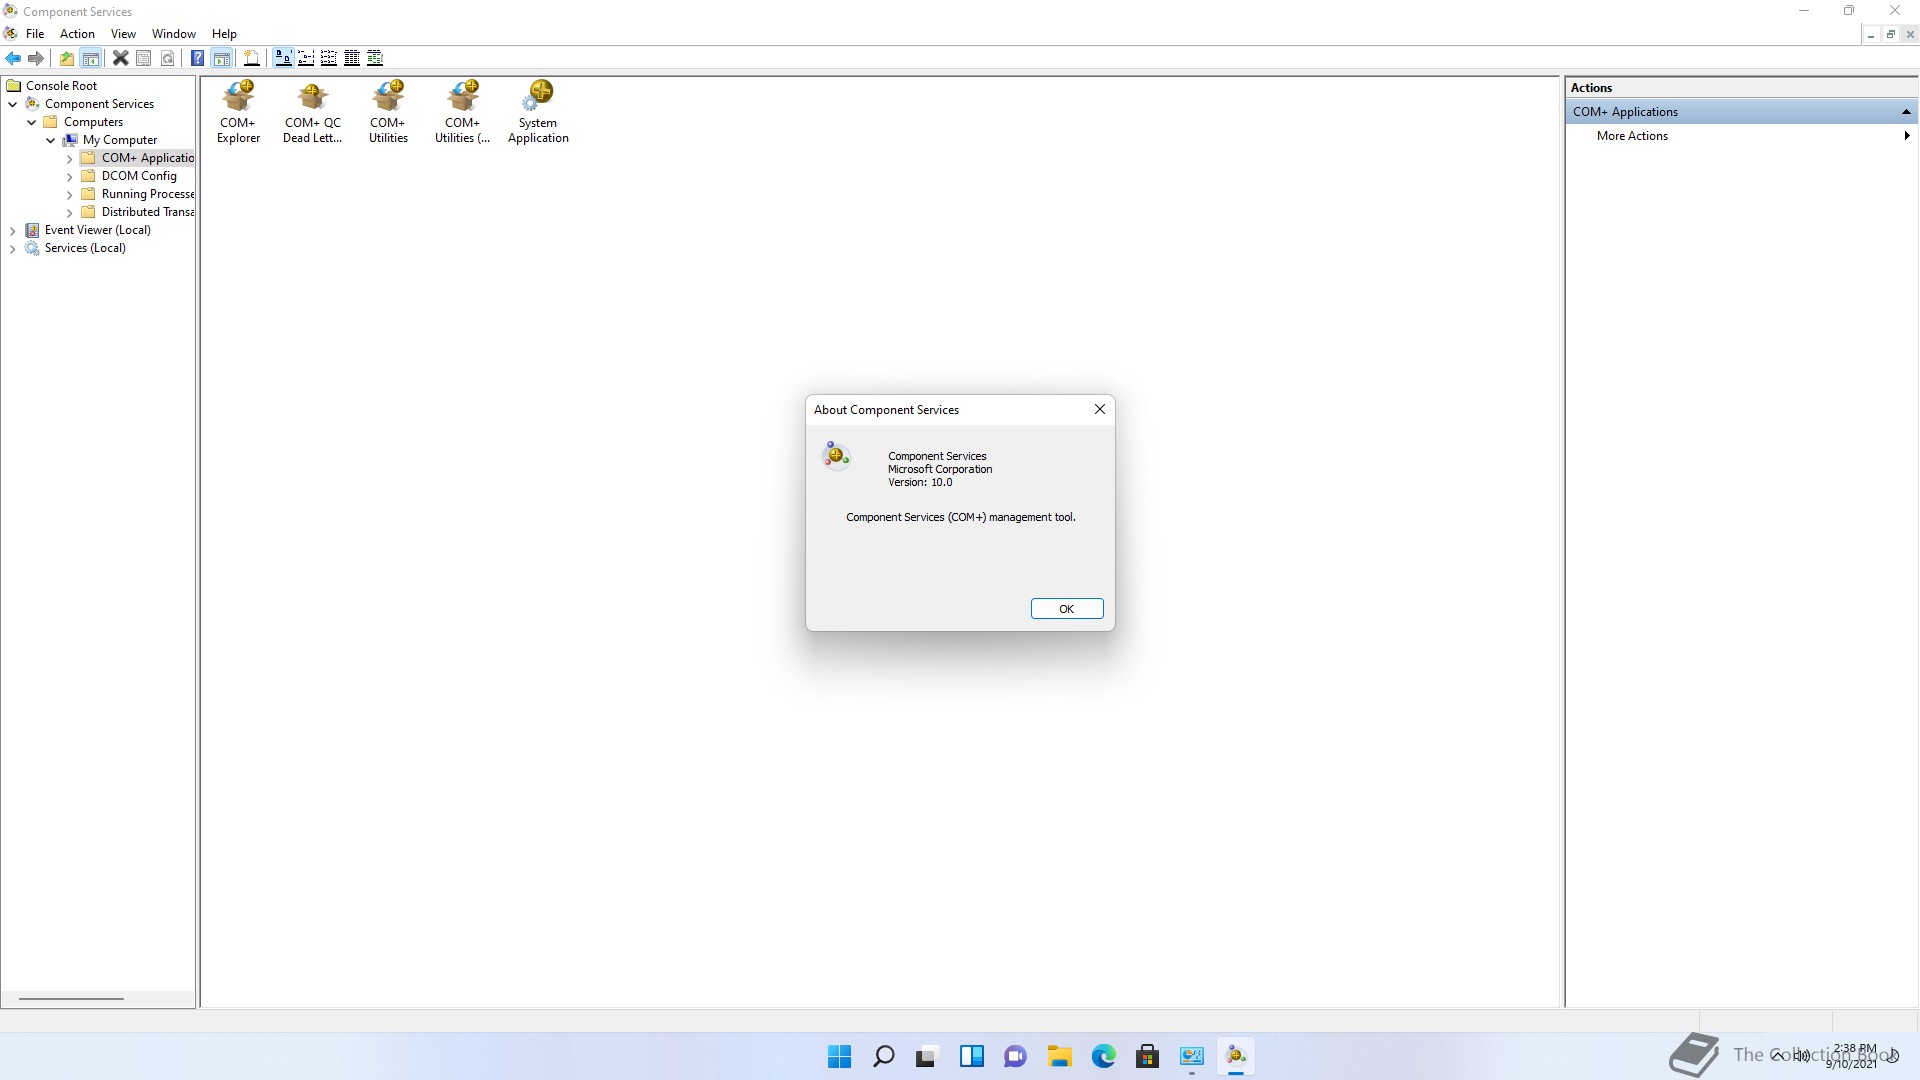This screenshot has height=1080, width=1920.
Task: Select the COM+ QC Dead Letter icon
Action: [313, 112]
